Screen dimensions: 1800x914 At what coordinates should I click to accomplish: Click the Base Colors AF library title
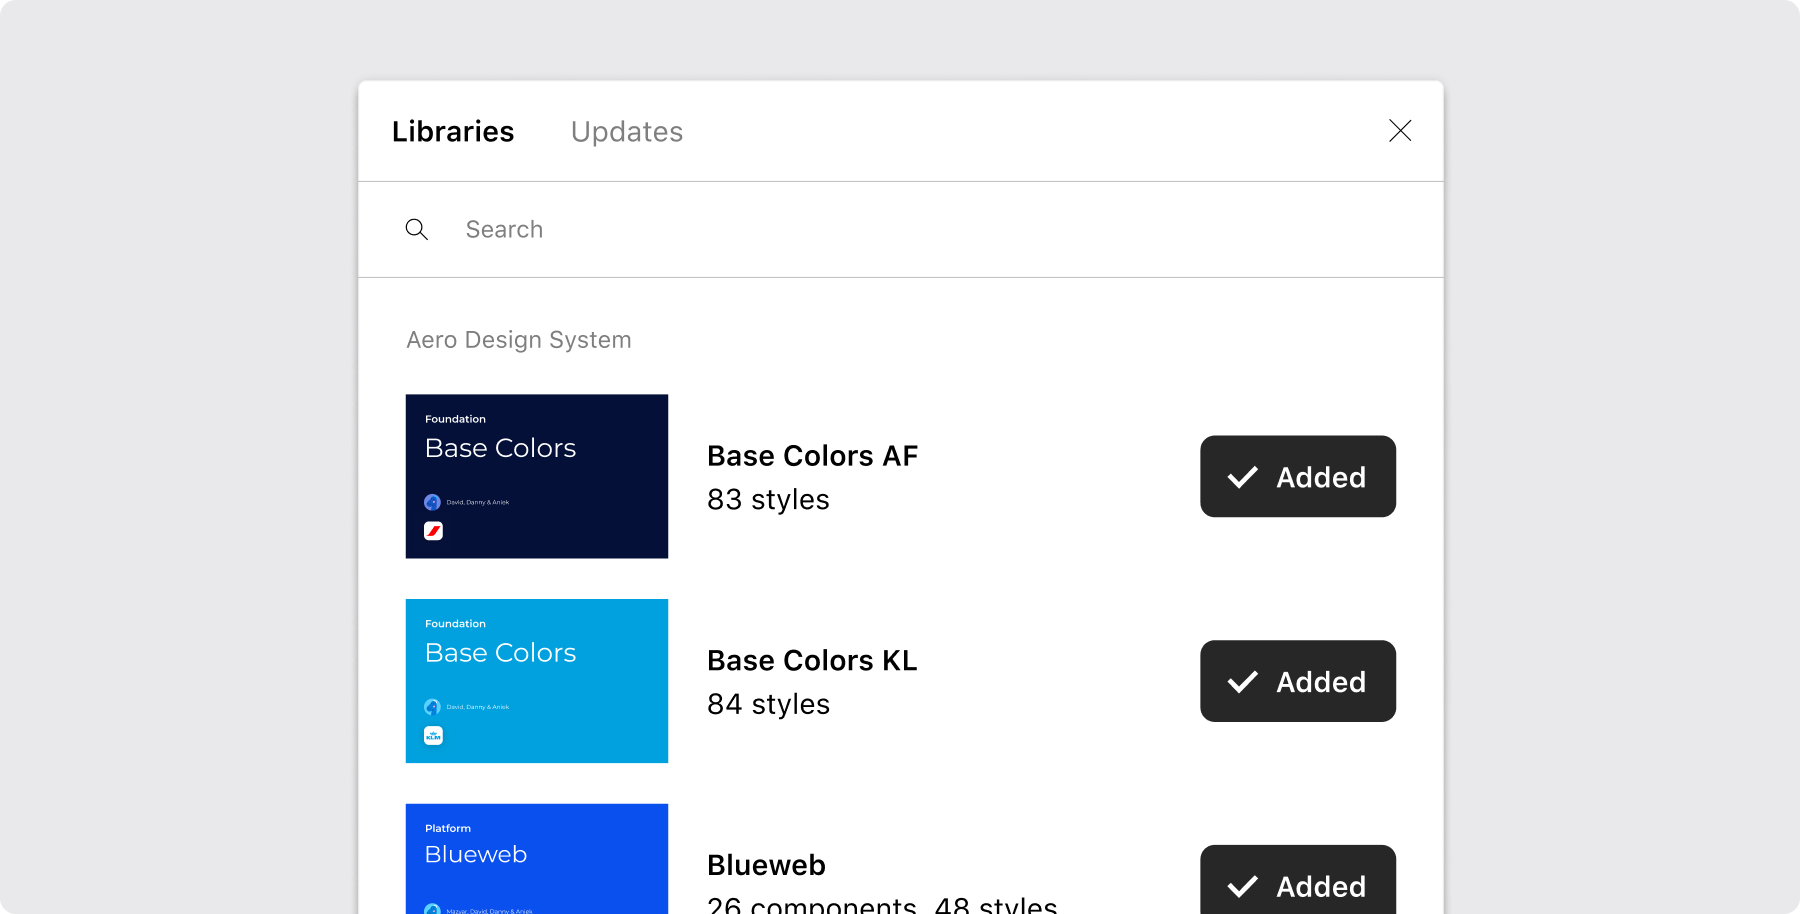pyautogui.click(x=812, y=456)
